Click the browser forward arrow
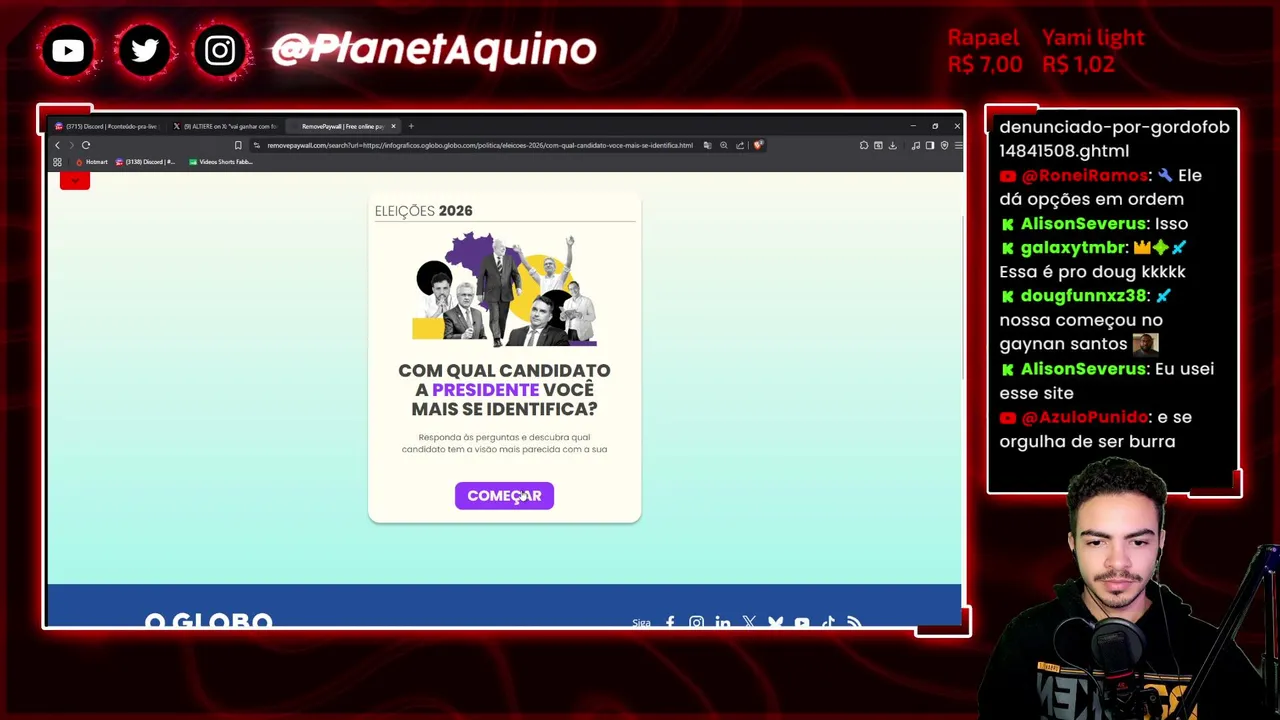Screen dimensions: 1280x720 (x=71, y=145)
